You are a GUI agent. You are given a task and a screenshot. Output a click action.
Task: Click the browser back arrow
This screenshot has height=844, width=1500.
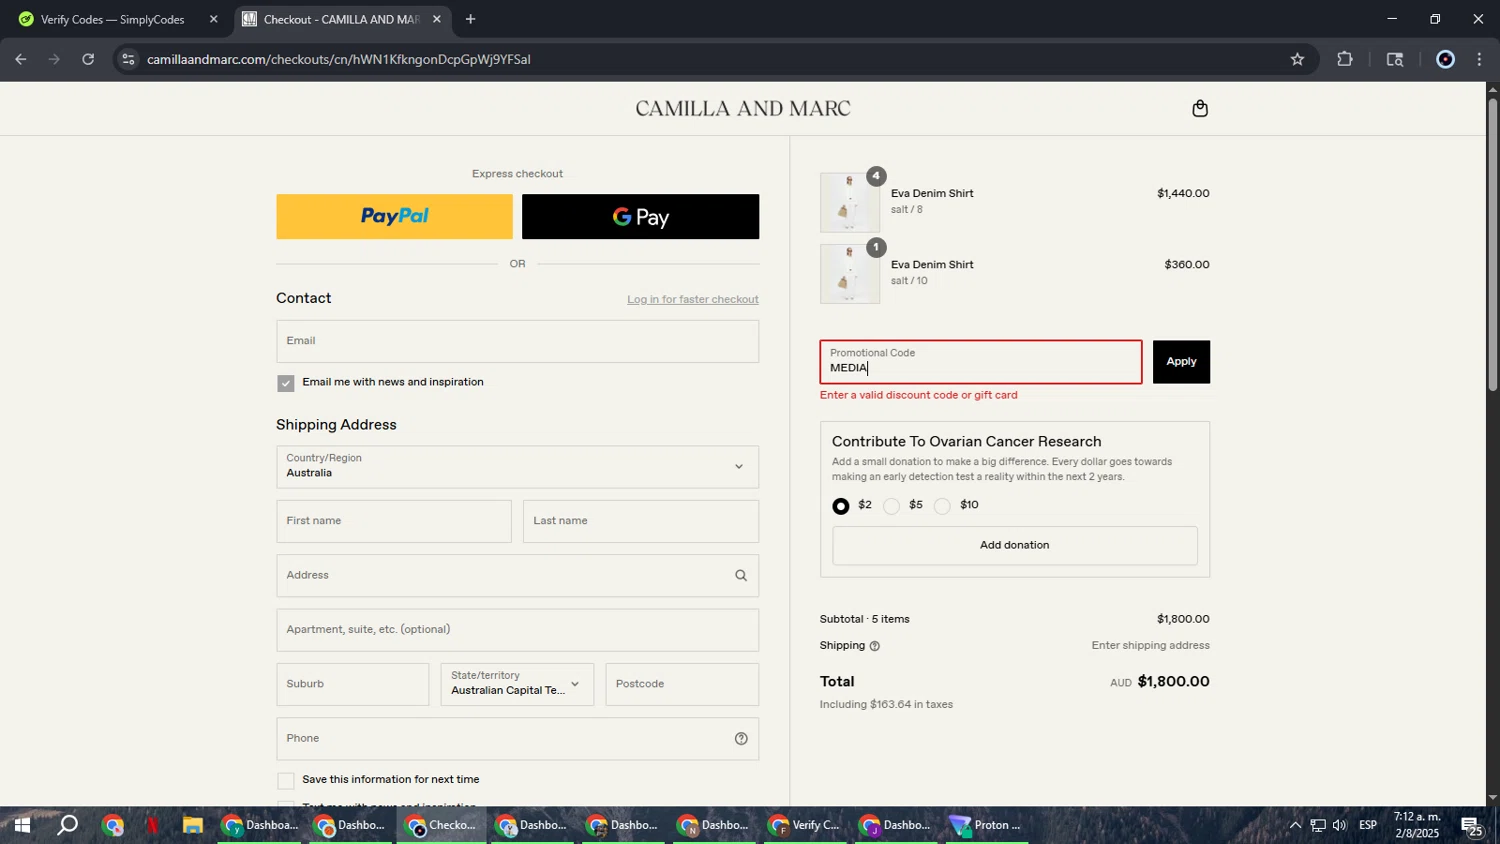[x=21, y=59]
